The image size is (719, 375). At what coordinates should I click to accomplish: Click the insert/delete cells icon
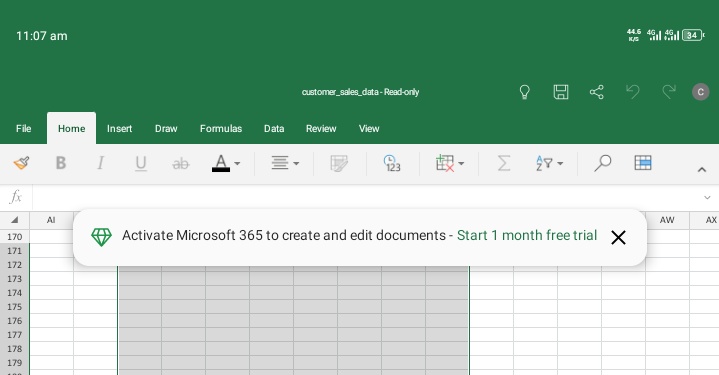[445, 163]
